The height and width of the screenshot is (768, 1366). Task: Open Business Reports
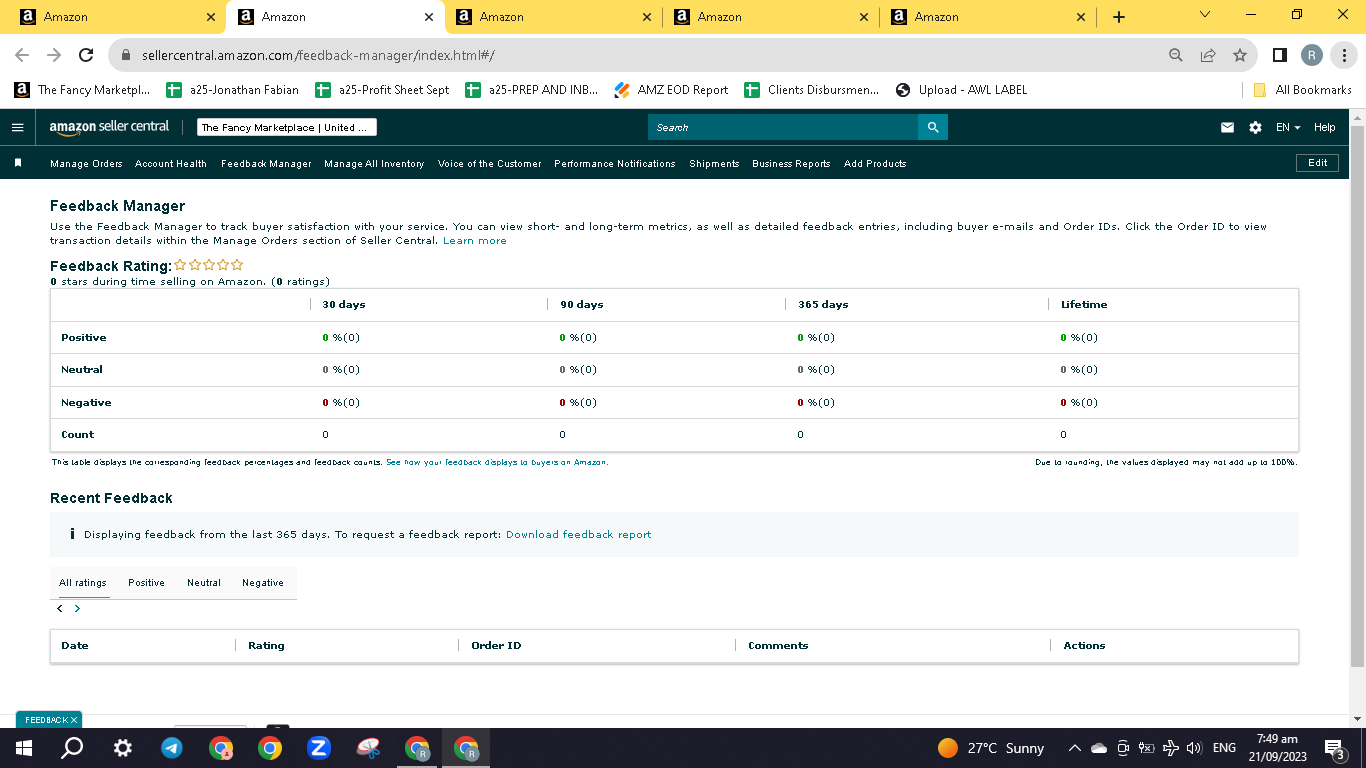click(791, 164)
